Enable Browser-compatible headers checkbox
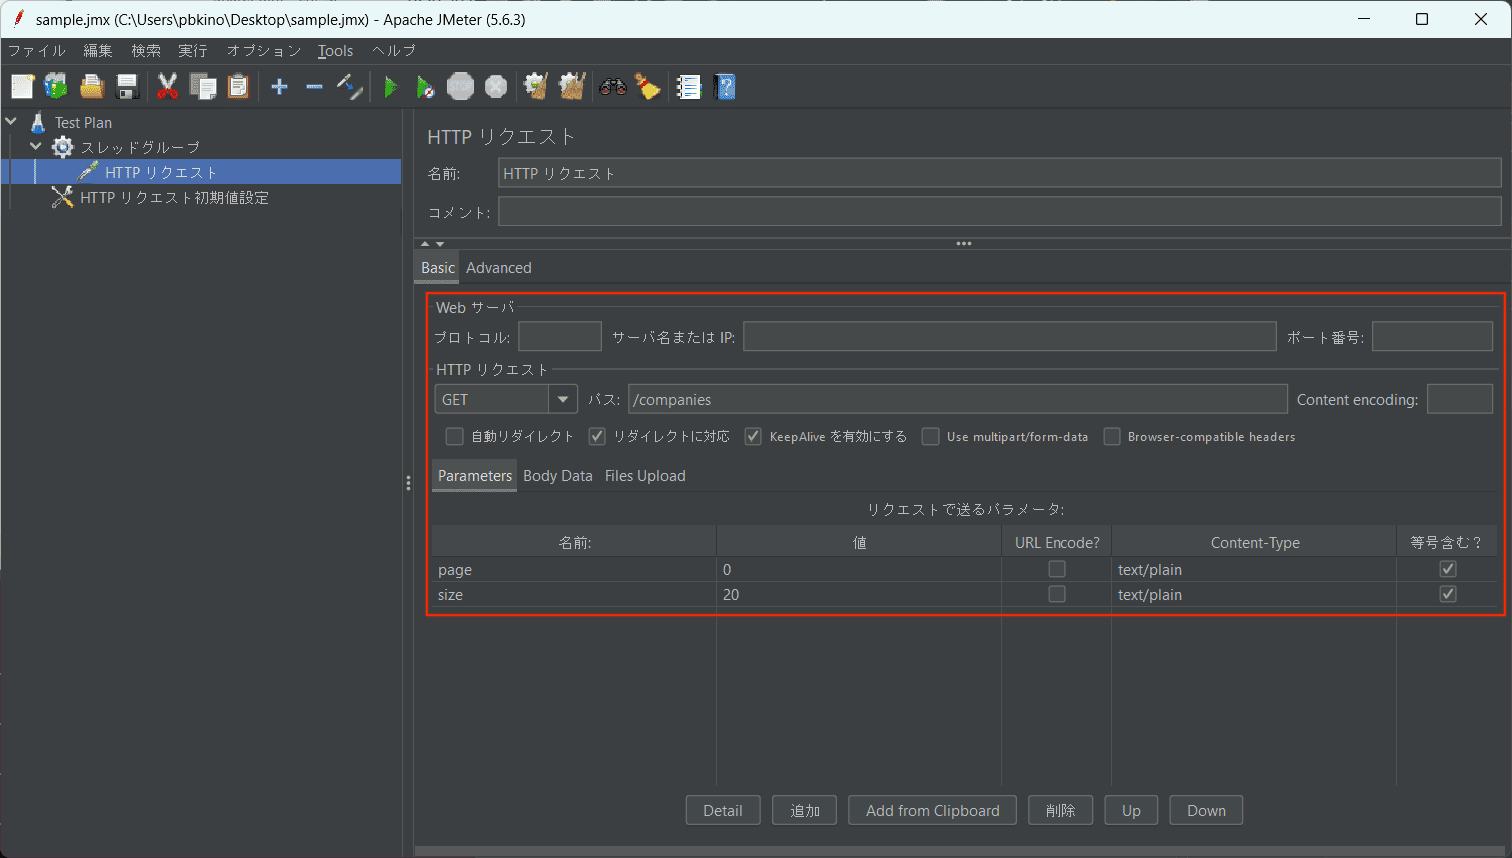Viewport: 1512px width, 858px height. click(1112, 436)
